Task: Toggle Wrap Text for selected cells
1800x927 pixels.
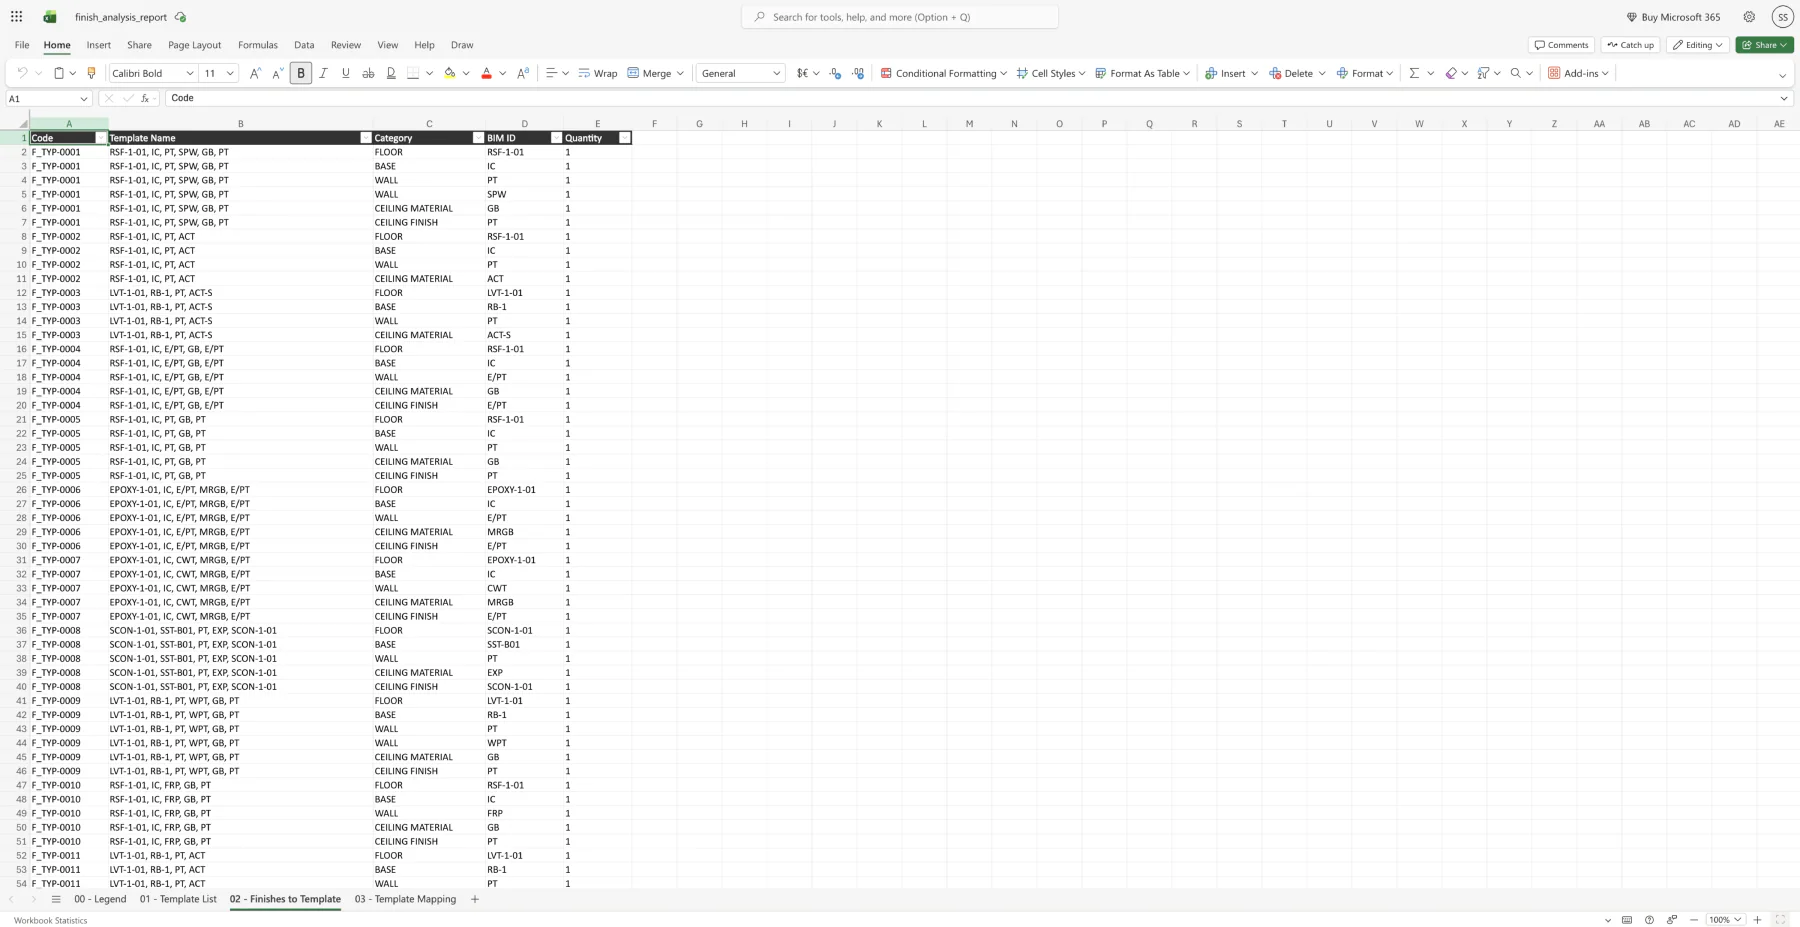Action: tap(598, 73)
